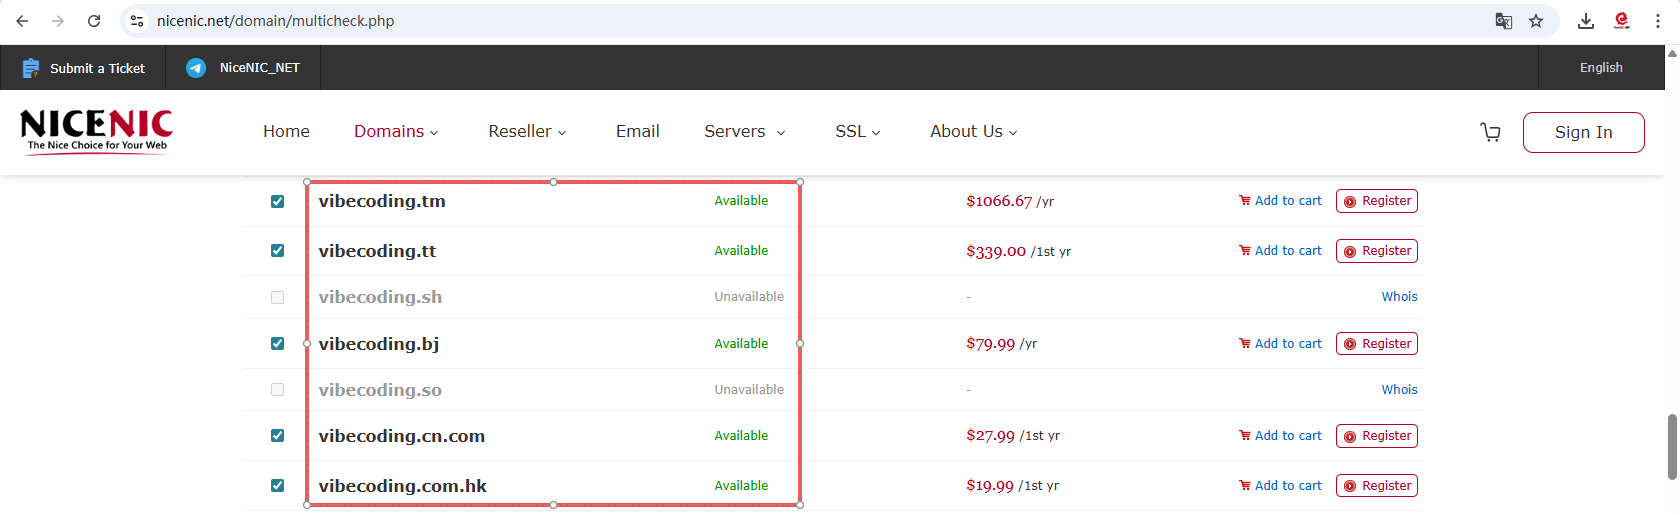Open browser downloads icon
Screen dimensions: 1680x514
point(1586,21)
